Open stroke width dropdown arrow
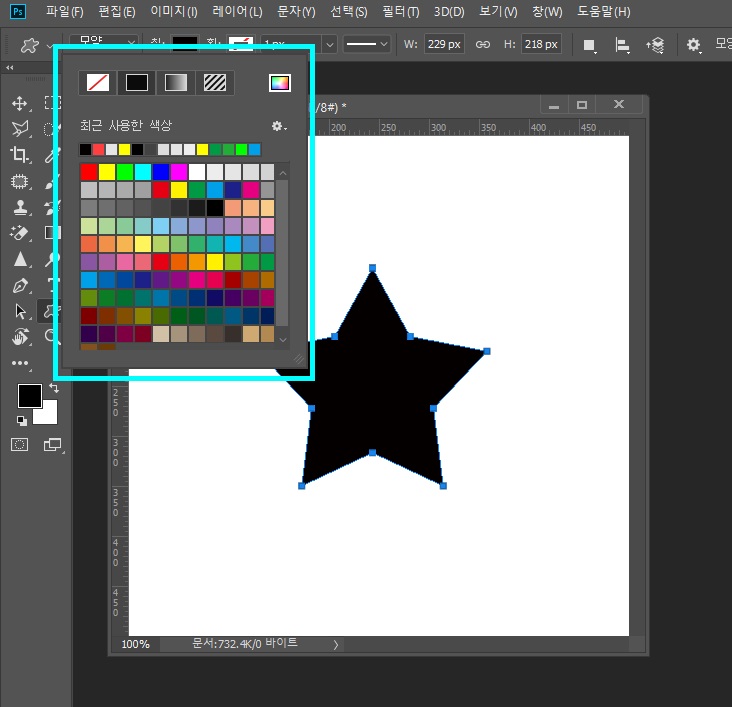The image size is (732, 707). coord(330,45)
